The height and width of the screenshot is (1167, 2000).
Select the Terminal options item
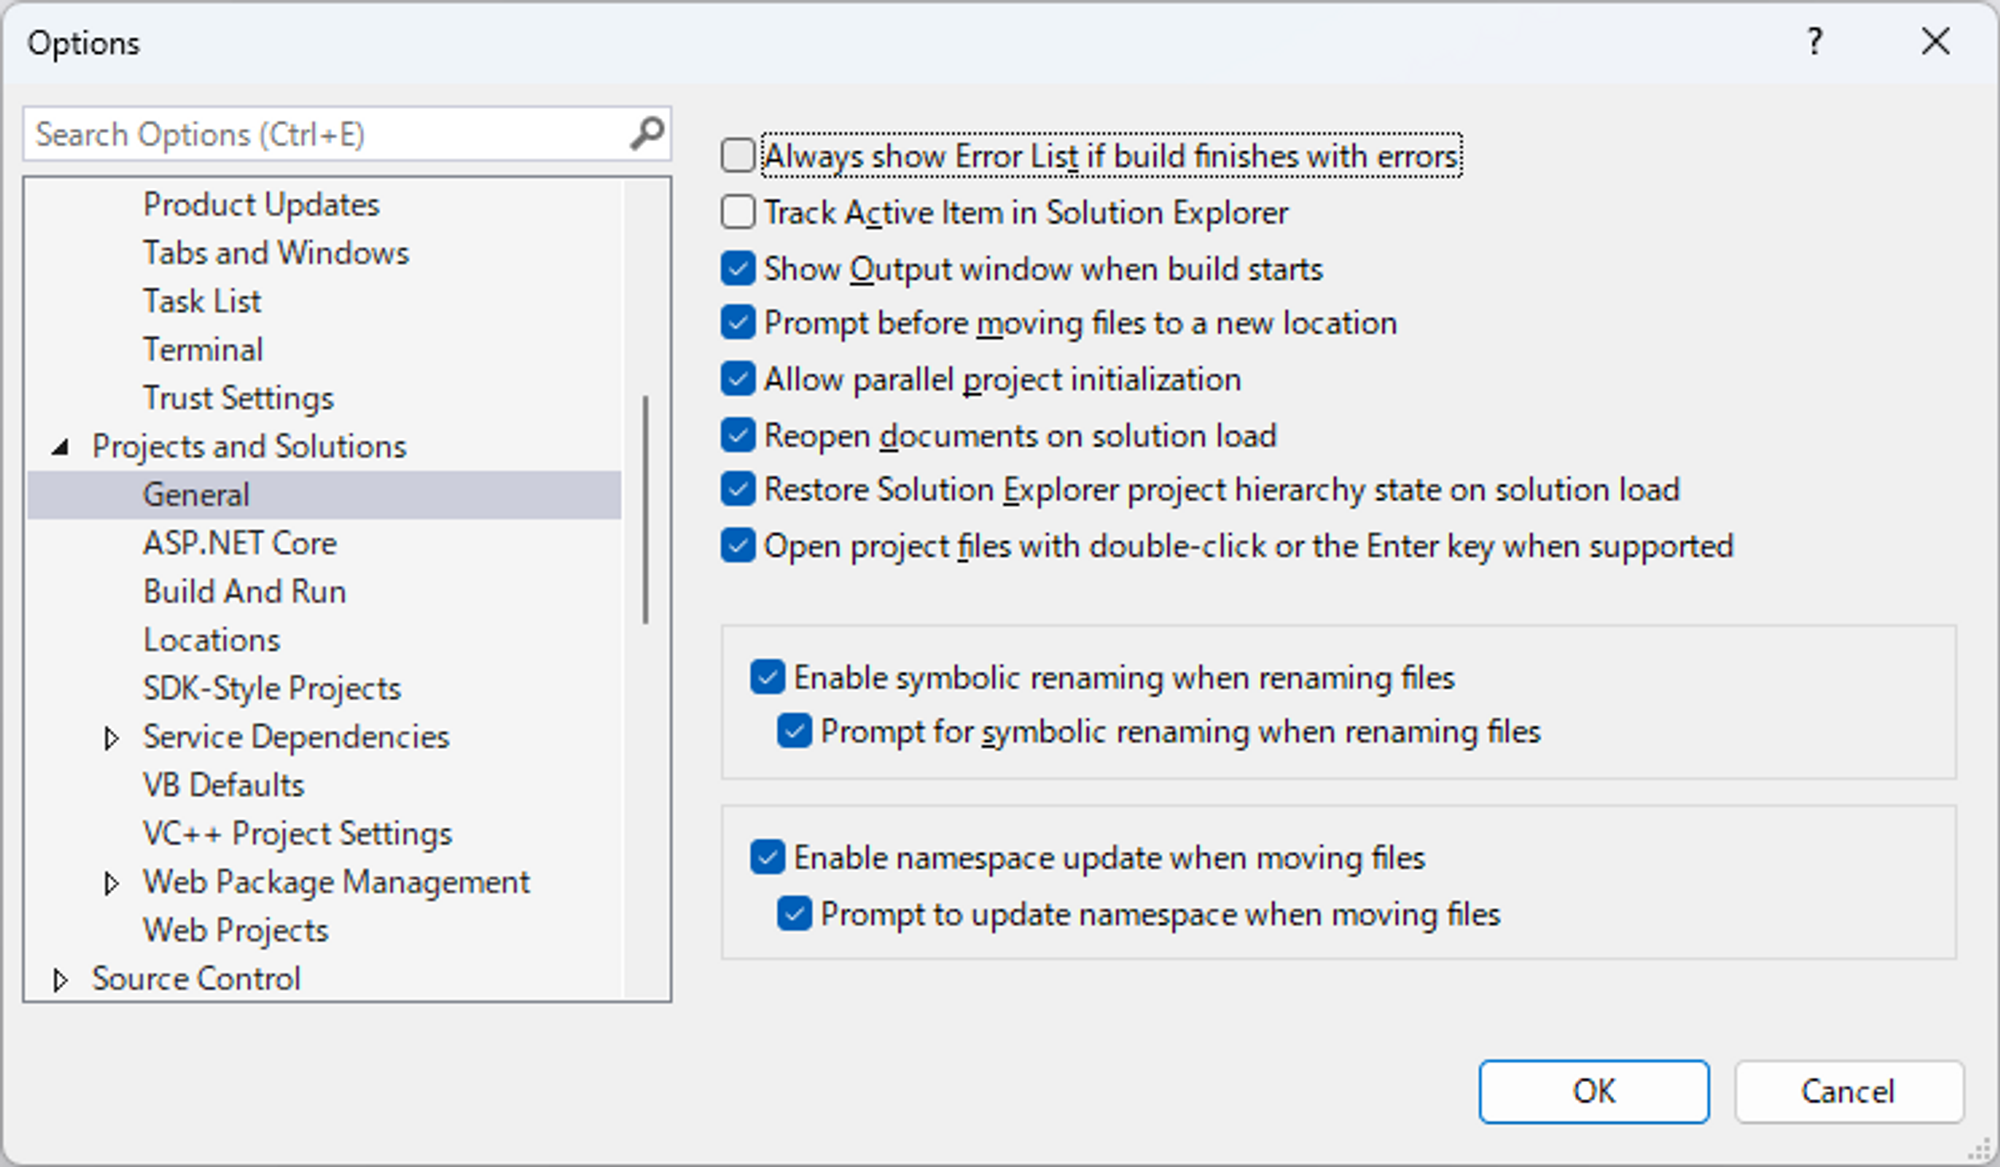point(203,350)
